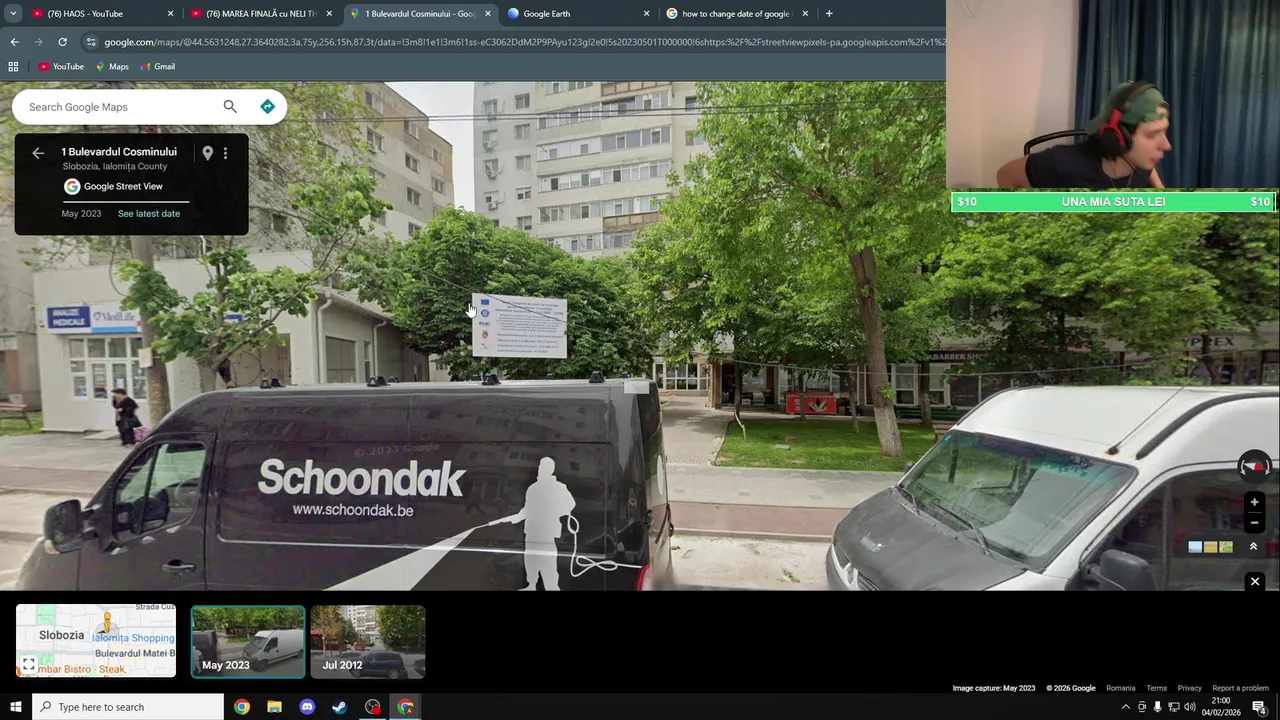
Task: Open Steam from the taskbar
Action: (x=340, y=707)
